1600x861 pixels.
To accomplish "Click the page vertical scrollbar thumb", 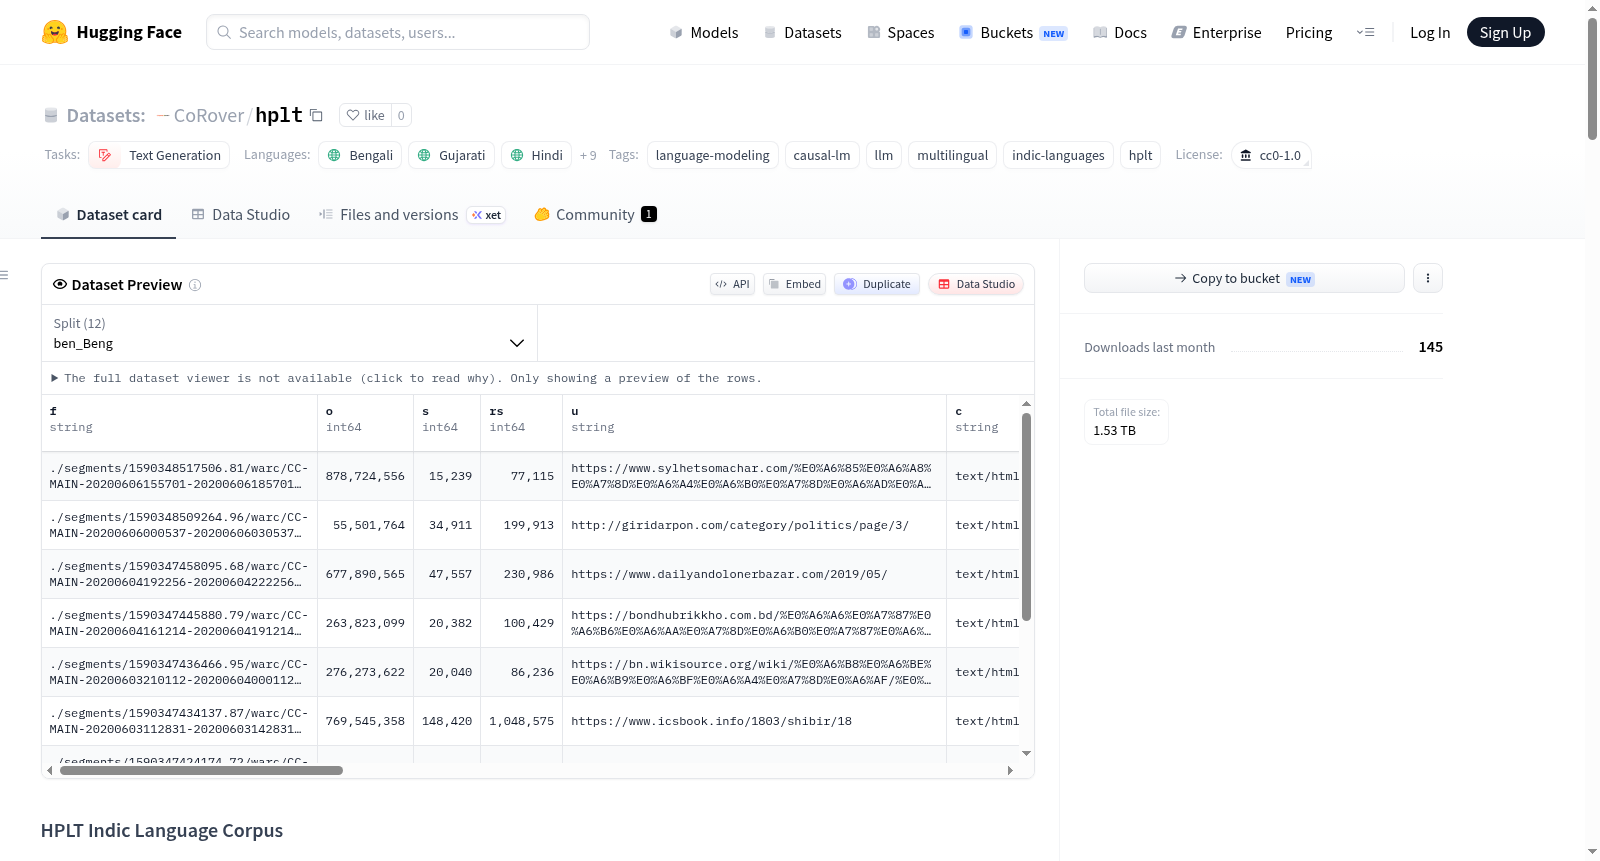I will click(x=1592, y=78).
